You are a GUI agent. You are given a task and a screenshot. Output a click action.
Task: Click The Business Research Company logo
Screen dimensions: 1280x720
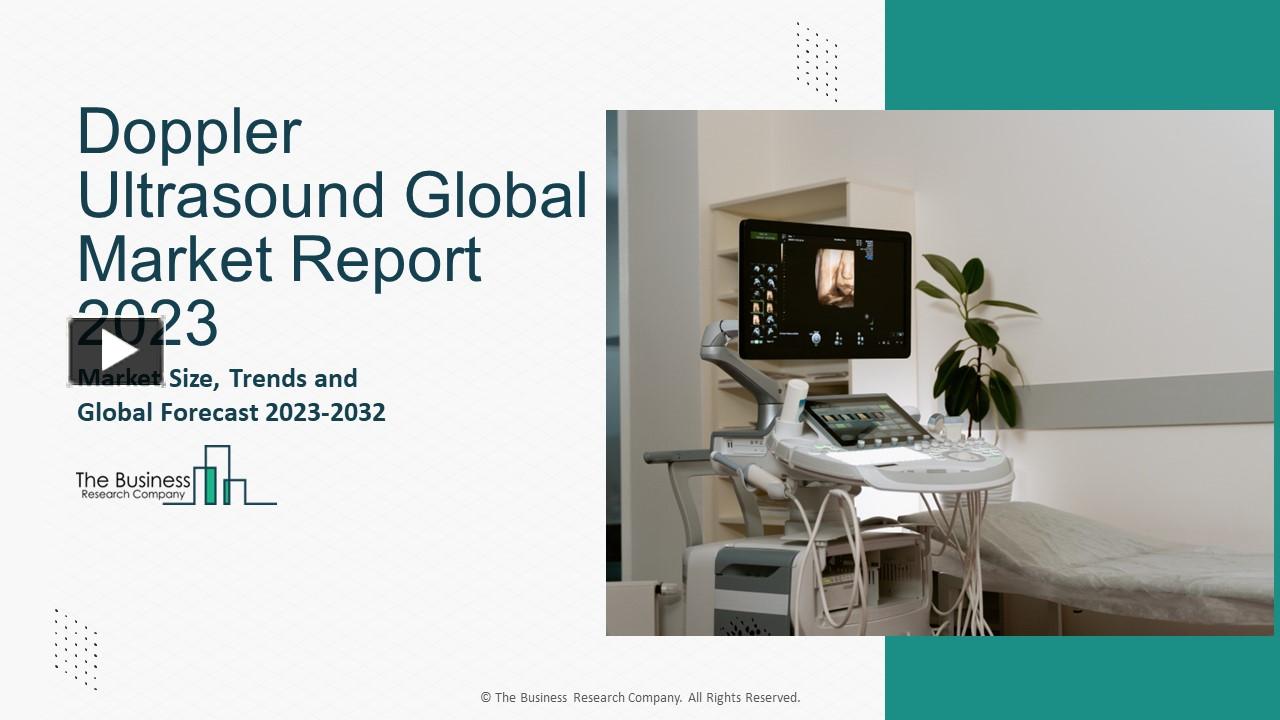[x=175, y=482]
